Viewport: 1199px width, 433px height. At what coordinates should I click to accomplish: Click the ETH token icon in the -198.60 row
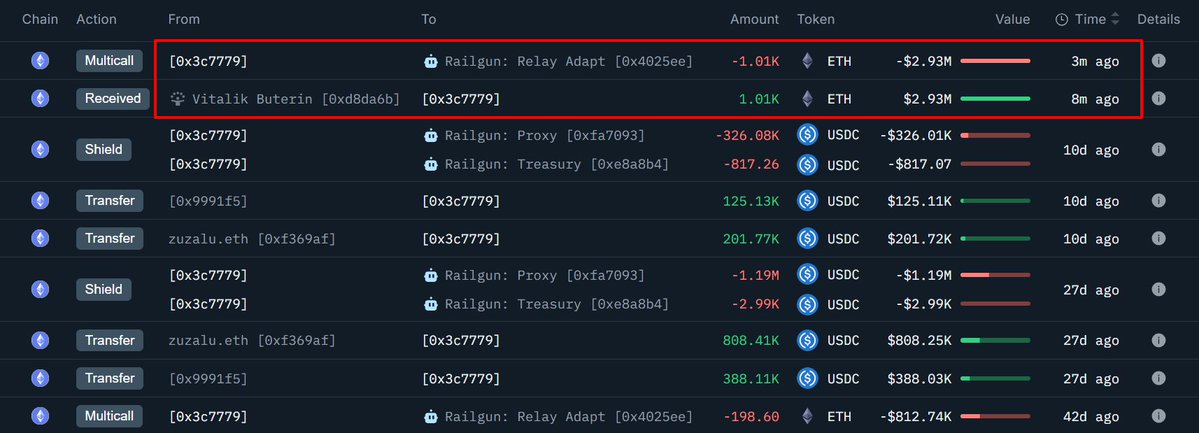(807, 416)
